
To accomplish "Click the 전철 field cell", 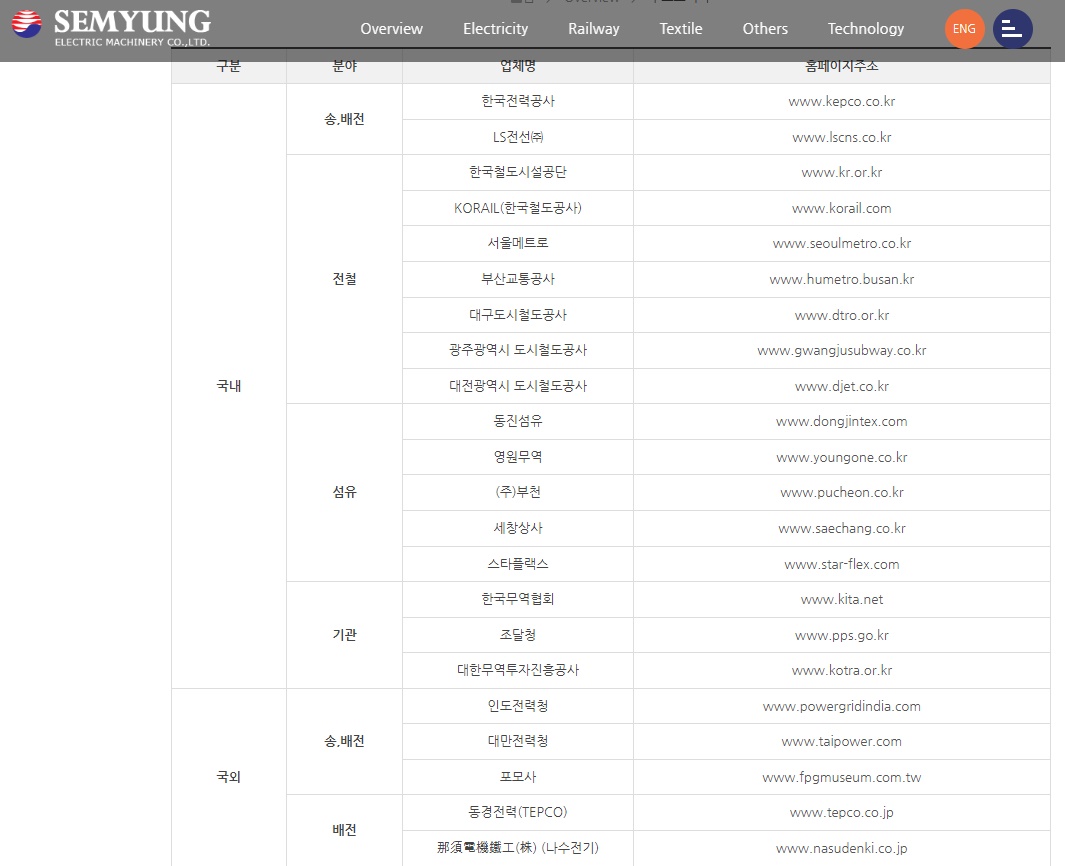I will (344, 279).
